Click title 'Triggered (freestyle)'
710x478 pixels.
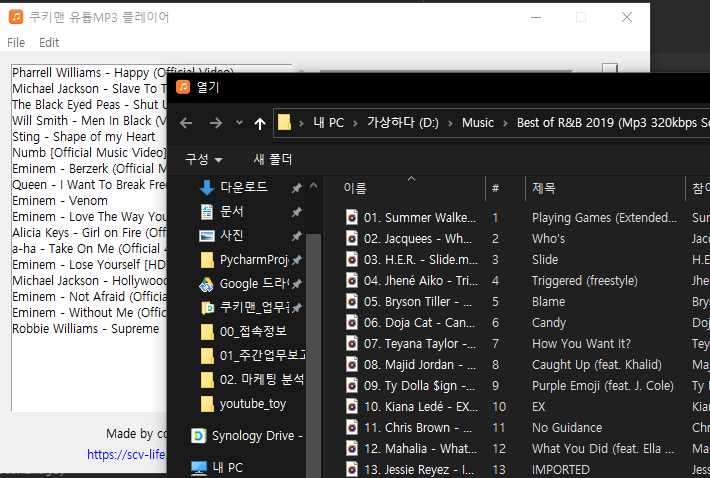click(585, 281)
